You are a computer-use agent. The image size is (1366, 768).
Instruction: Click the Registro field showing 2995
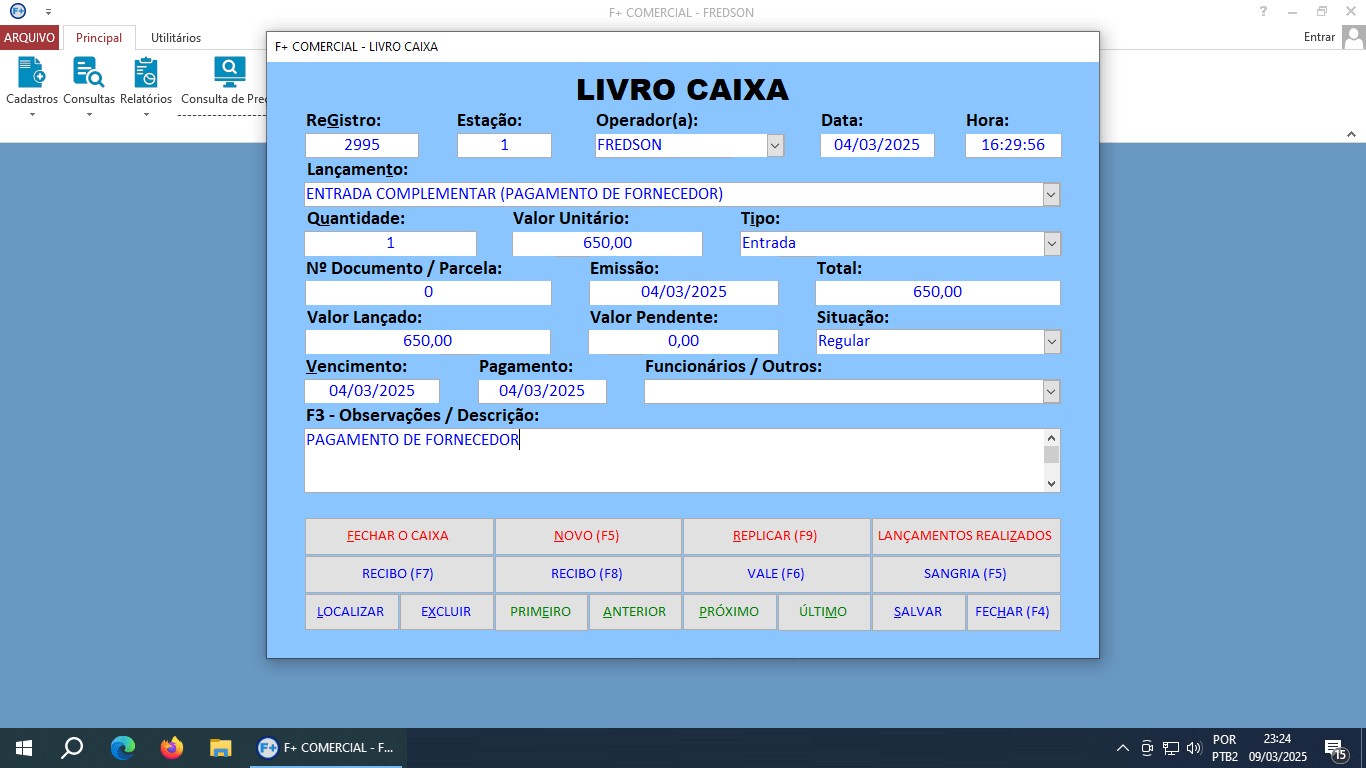(362, 145)
